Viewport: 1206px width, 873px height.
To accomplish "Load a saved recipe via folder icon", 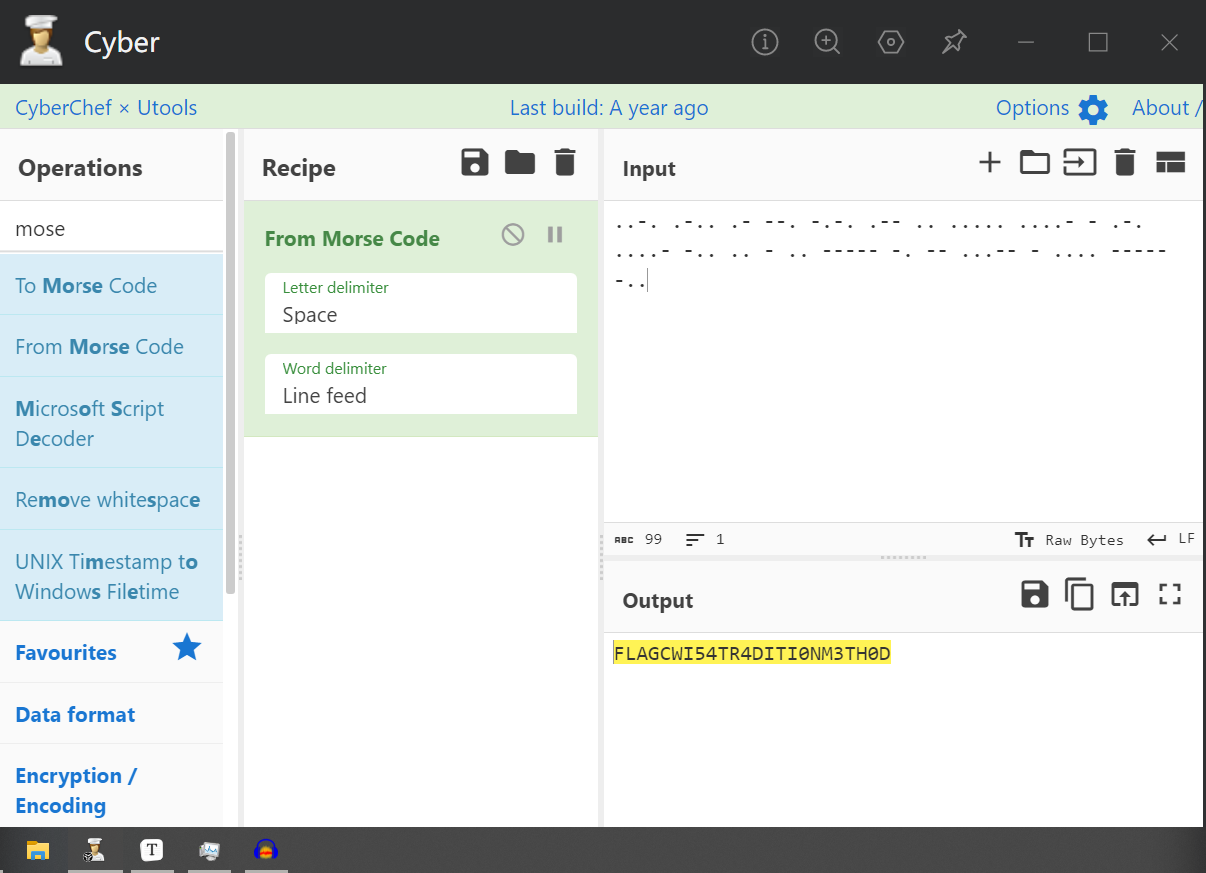I will pyautogui.click(x=520, y=162).
